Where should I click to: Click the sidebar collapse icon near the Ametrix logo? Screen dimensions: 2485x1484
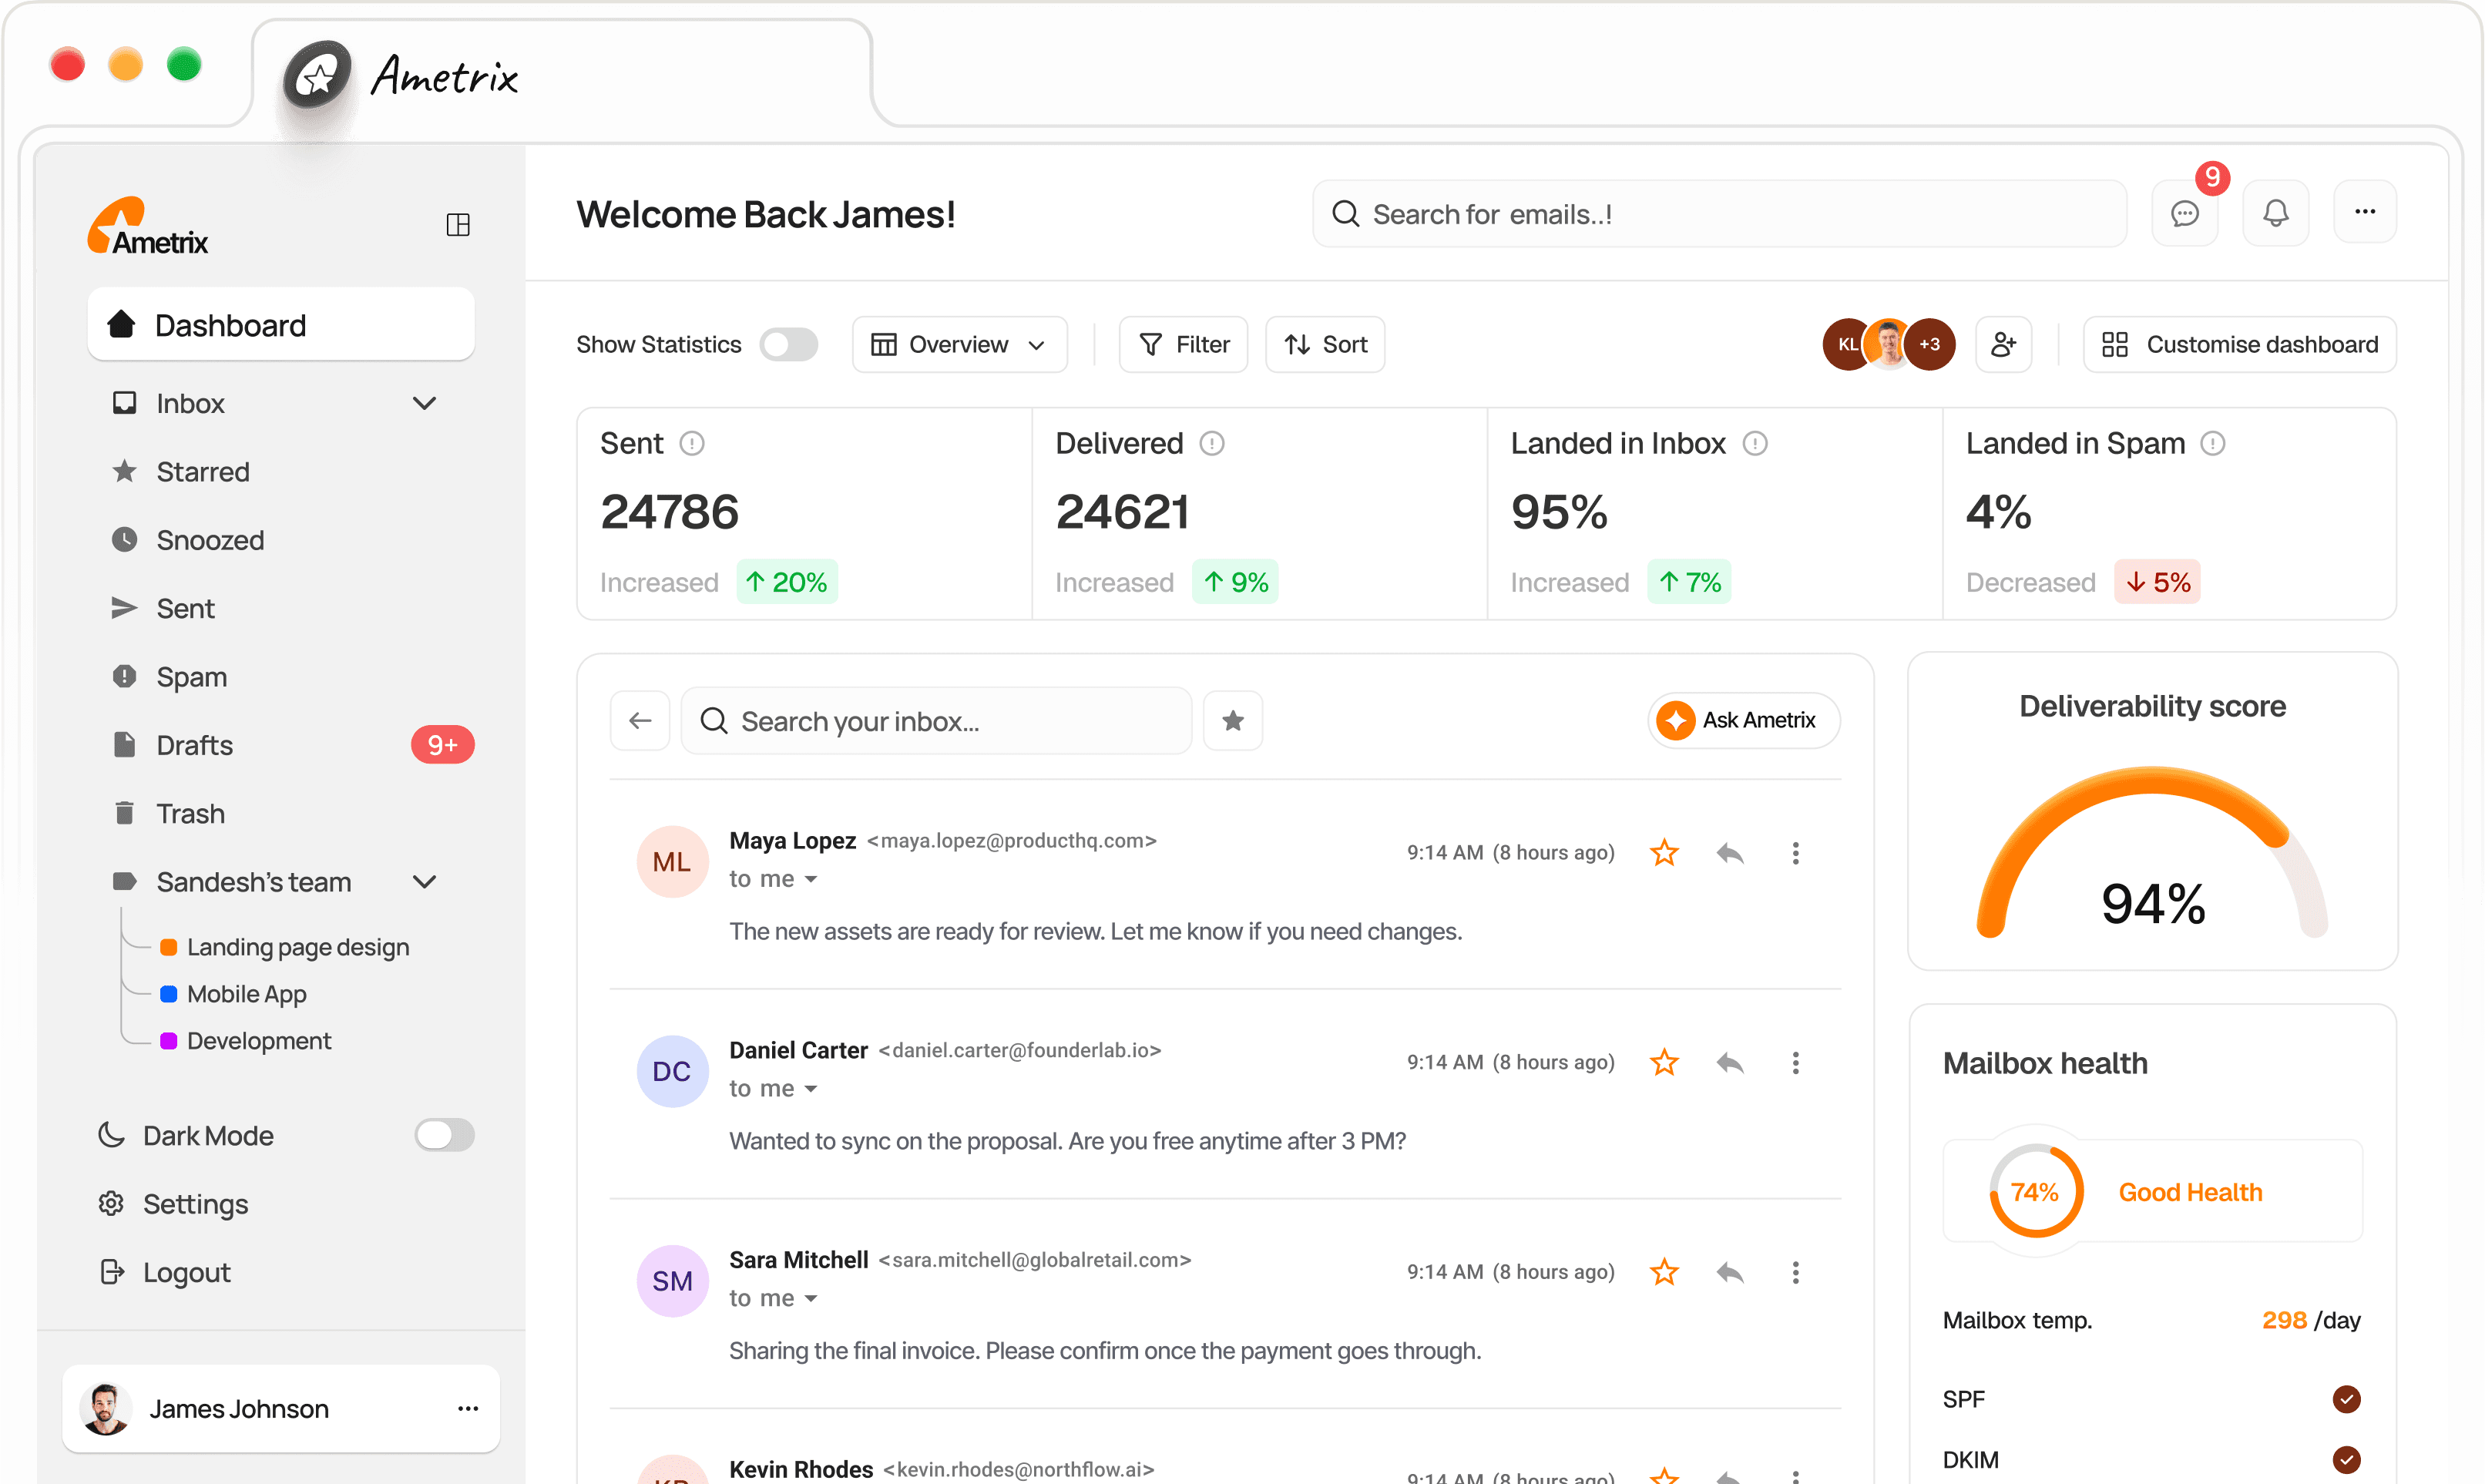458,224
